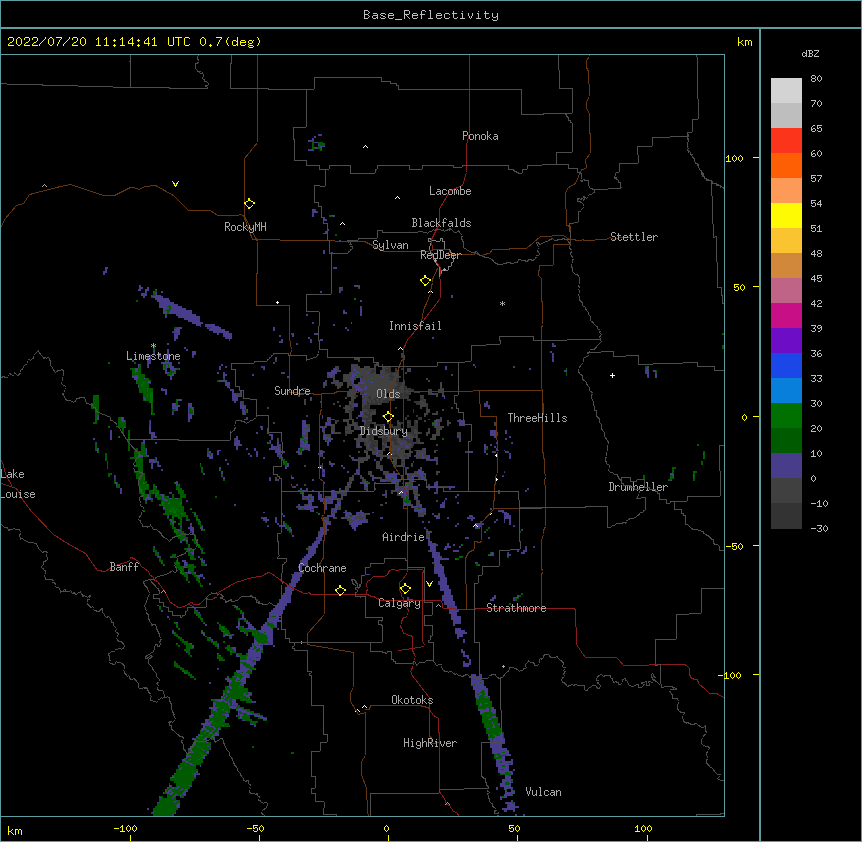Viewport: 862px width, 842px height.
Task: Click the 80 value on the dBZ scale
Action: (816, 79)
